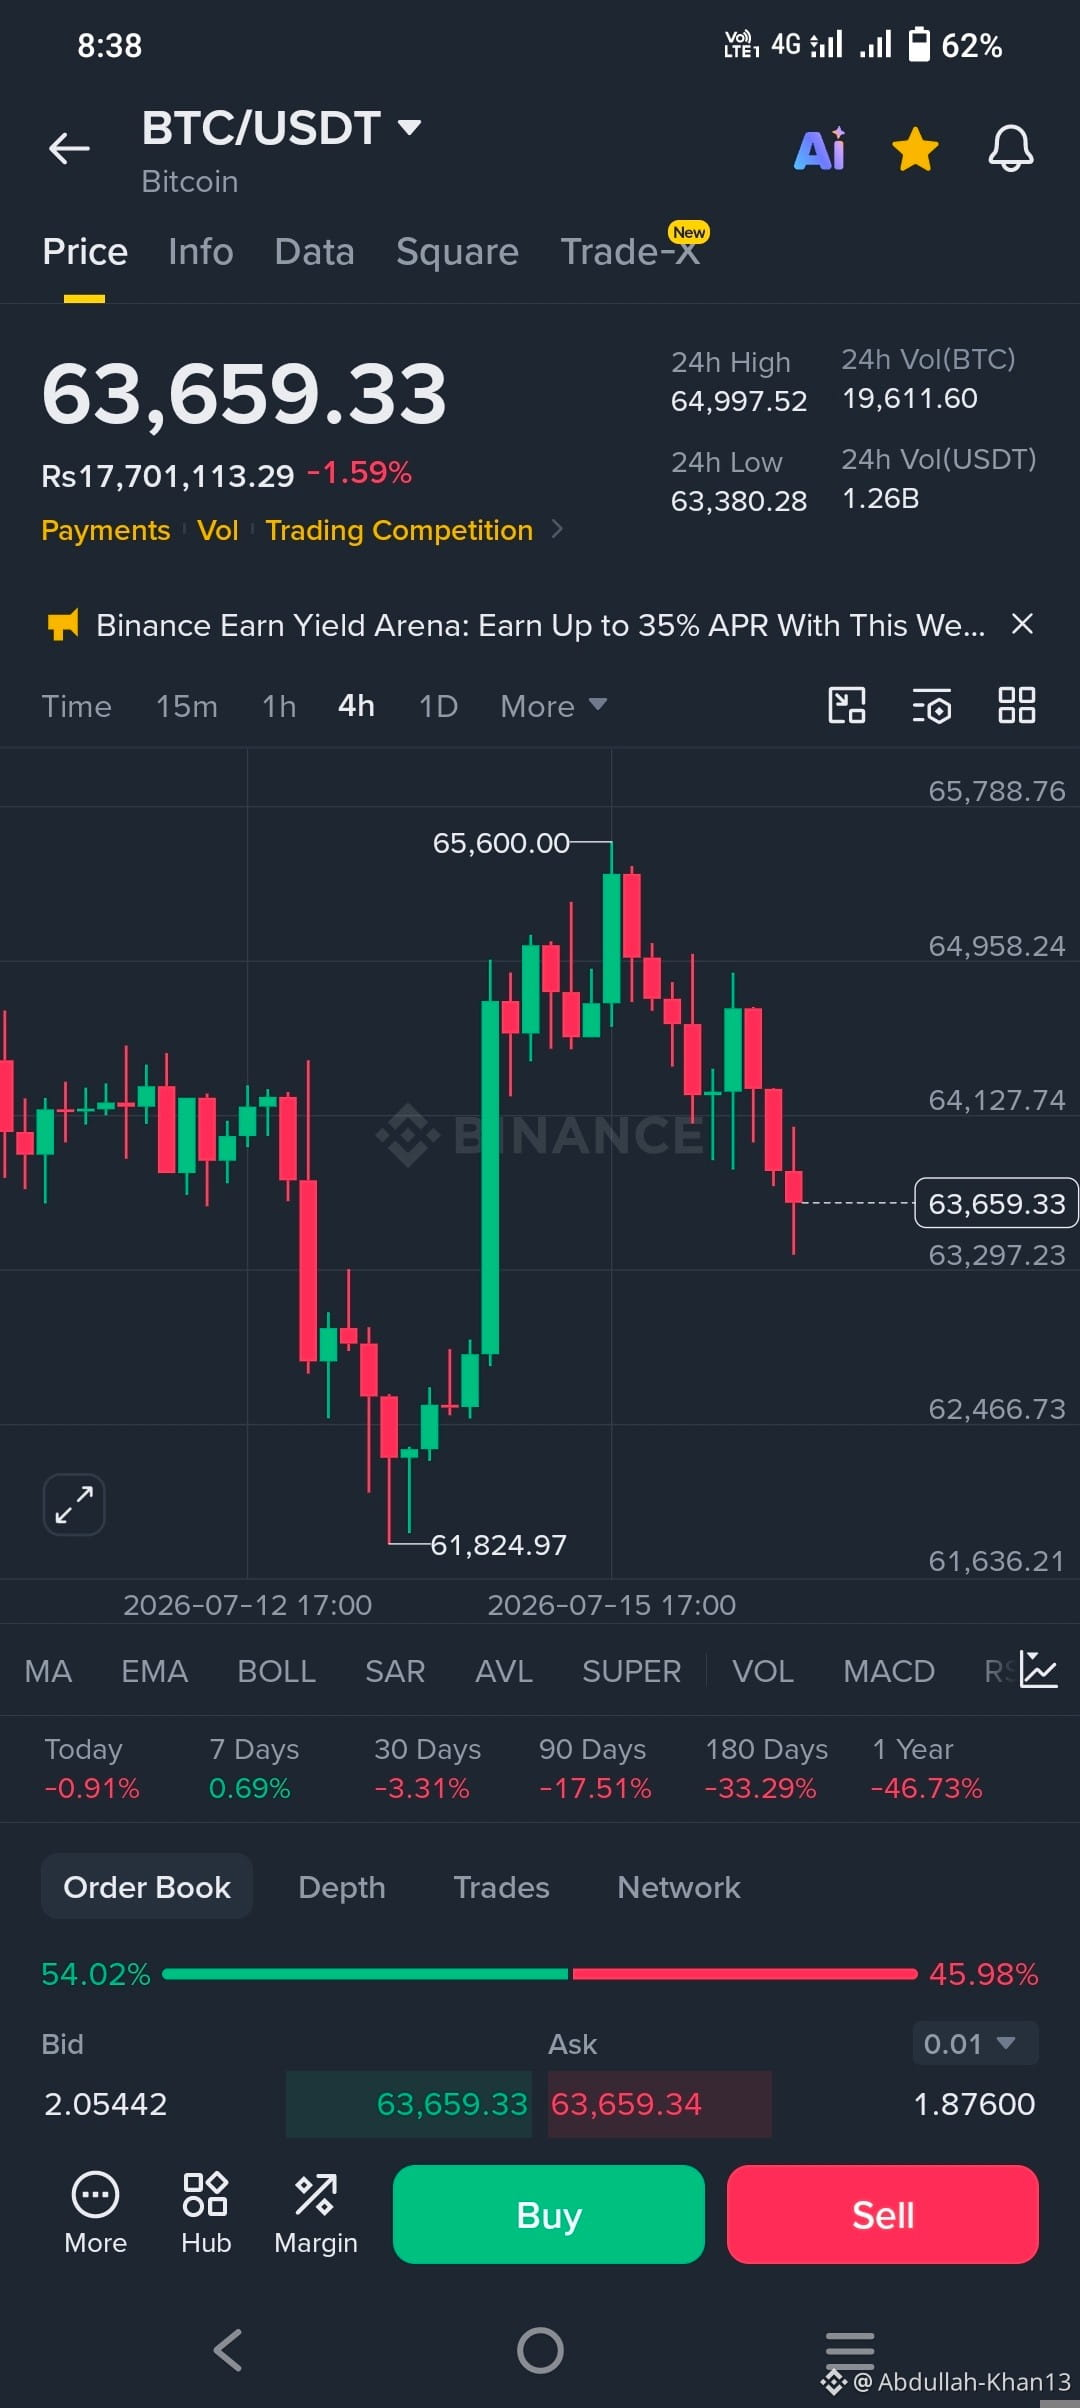
Task: Expand the BTC/USDT pair dropdown
Action: click(x=409, y=128)
